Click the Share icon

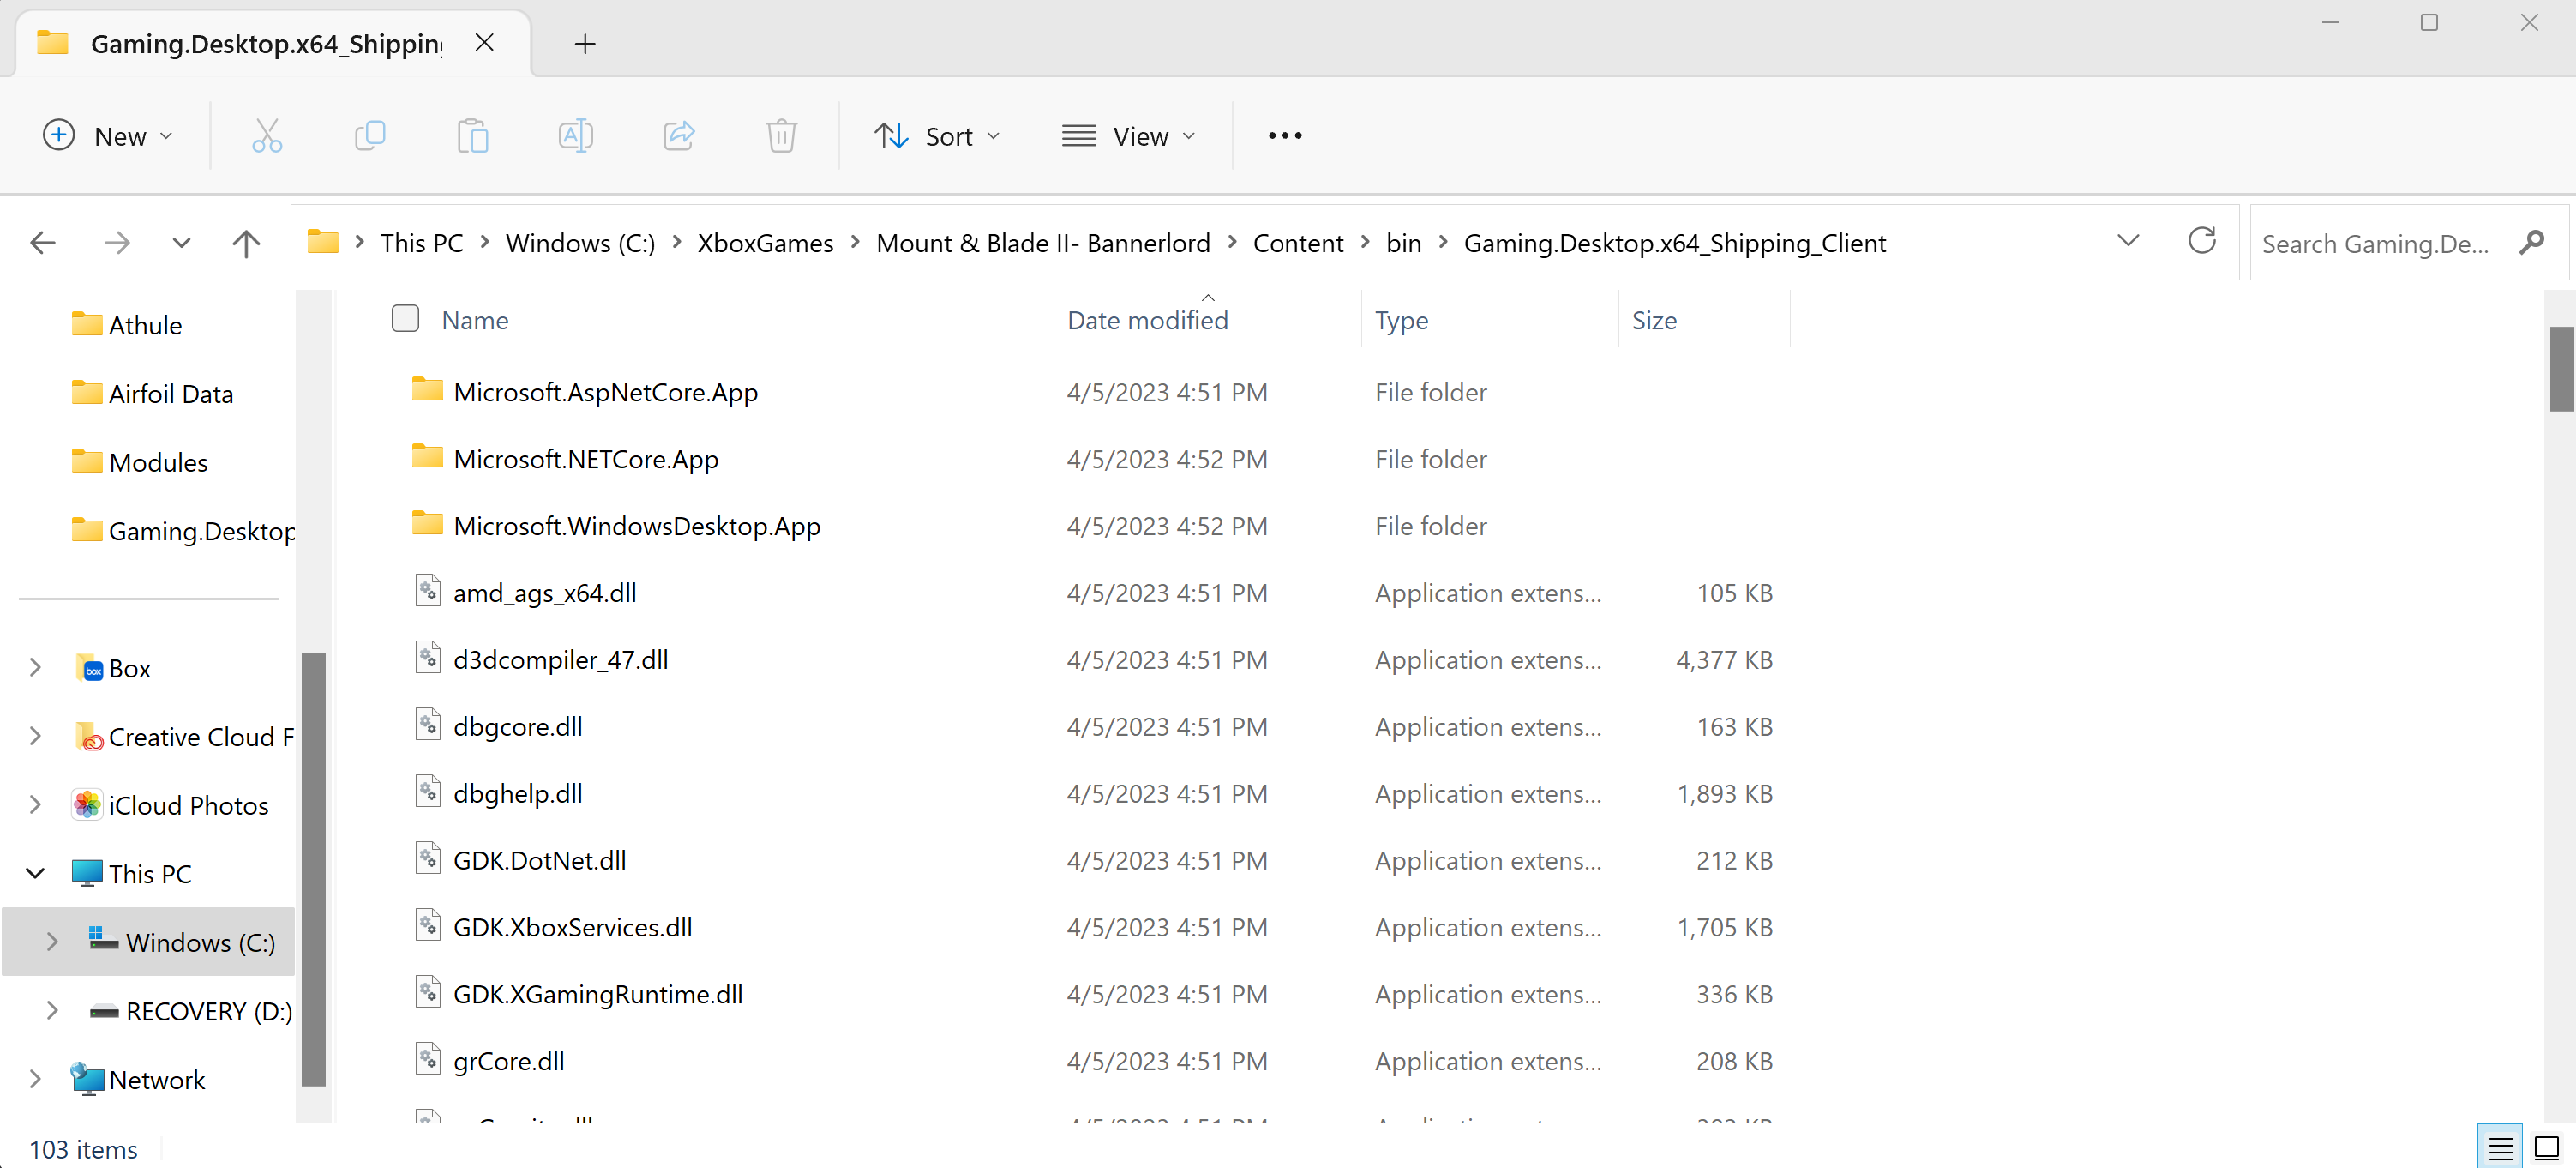pyautogui.click(x=678, y=135)
